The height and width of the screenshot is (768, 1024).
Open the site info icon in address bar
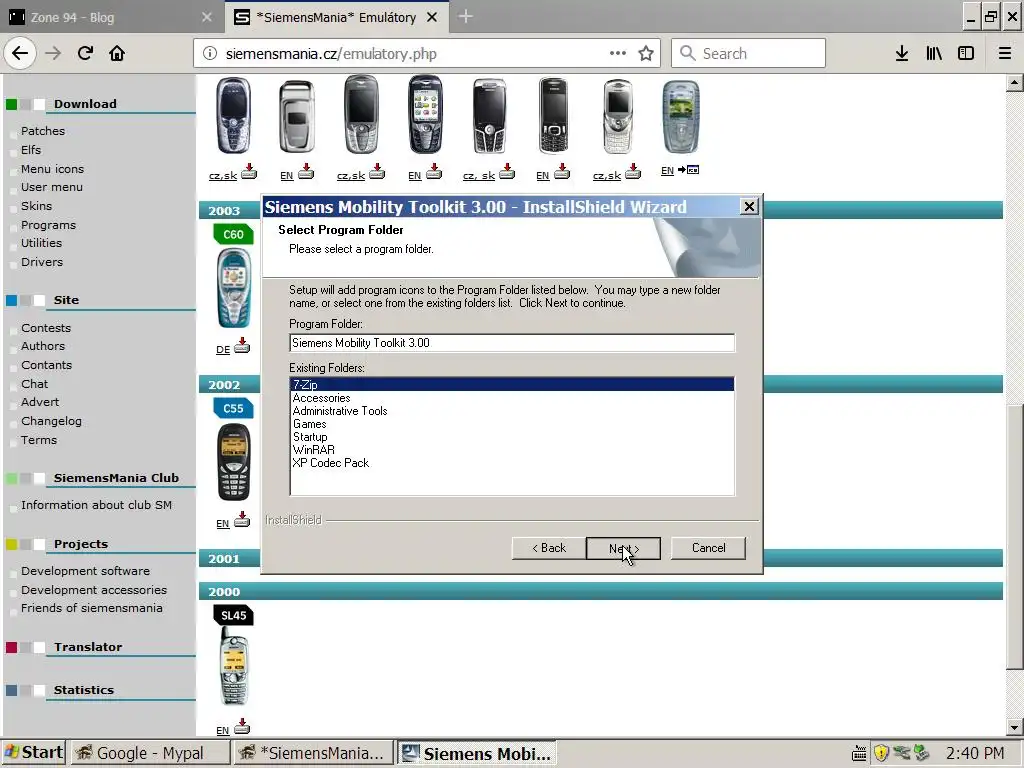tap(210, 54)
